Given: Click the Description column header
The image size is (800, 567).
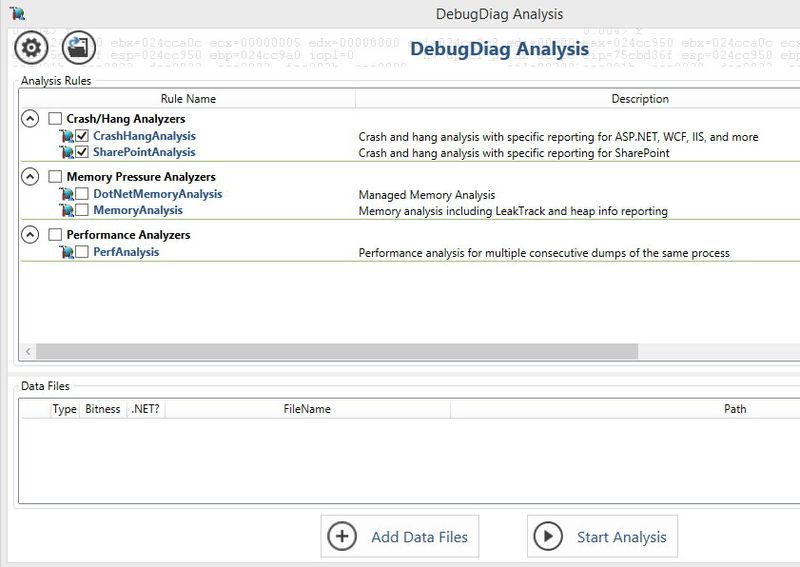Looking at the screenshot, I should pyautogui.click(x=640, y=98).
